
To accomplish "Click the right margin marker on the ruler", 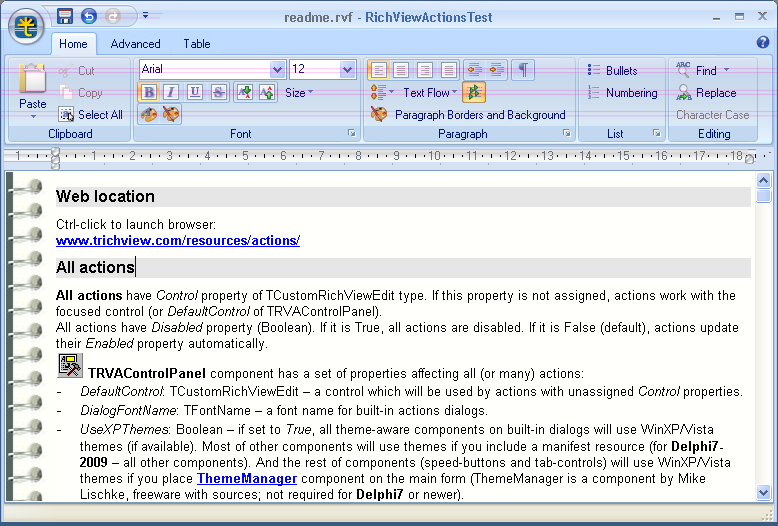I will (750, 158).
